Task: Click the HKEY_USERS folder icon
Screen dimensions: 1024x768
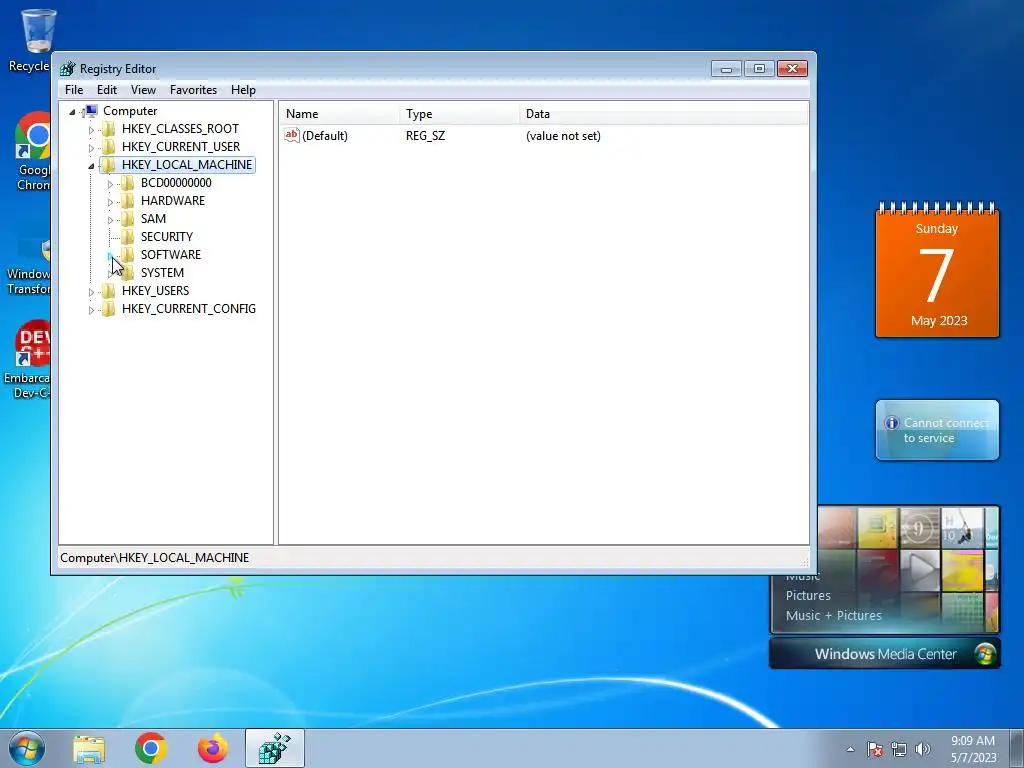Action: (109, 291)
